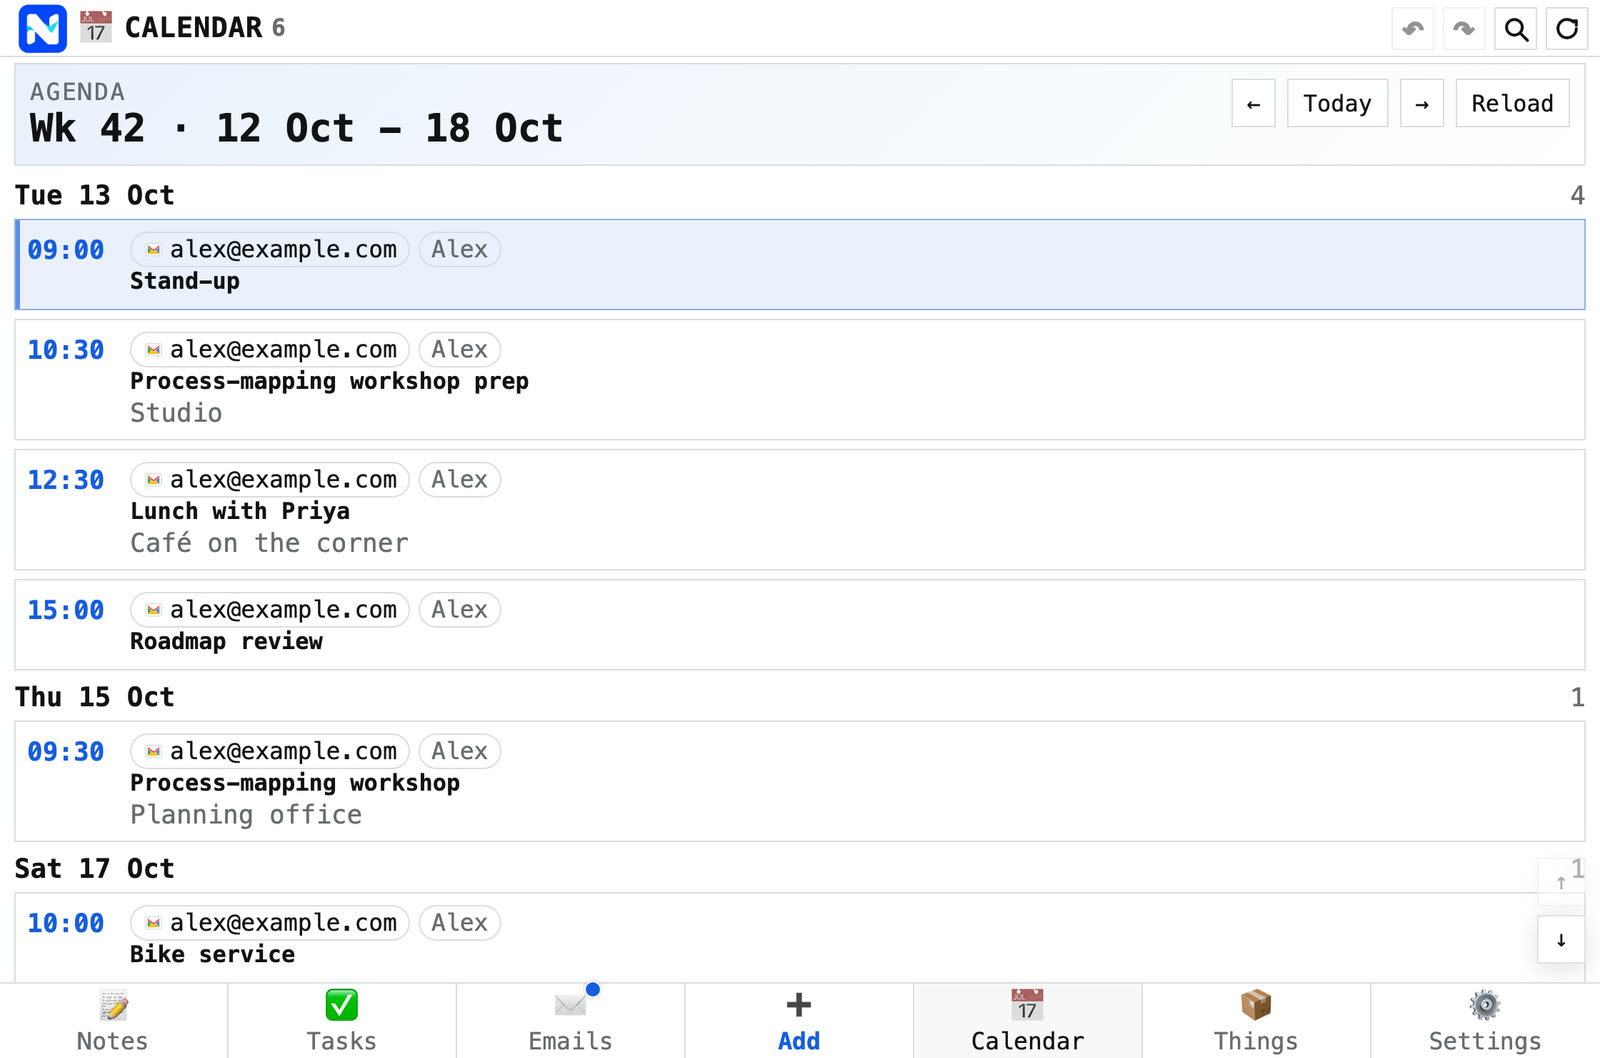Open the Process-mapping workshop at Planning office
The width and height of the screenshot is (1600, 1058).
tap(800, 781)
